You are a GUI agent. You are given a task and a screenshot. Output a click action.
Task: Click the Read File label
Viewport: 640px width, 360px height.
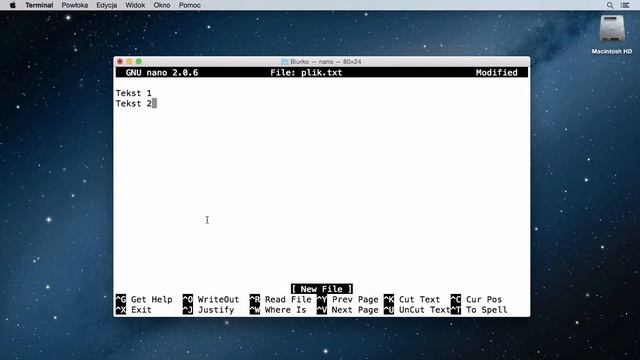click(288, 299)
